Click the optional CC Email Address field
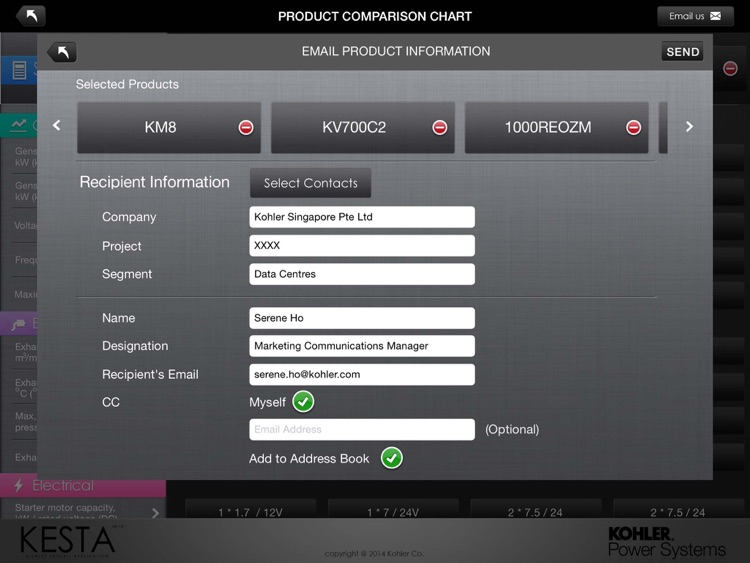Viewport: 750px width, 563px height. coord(362,430)
